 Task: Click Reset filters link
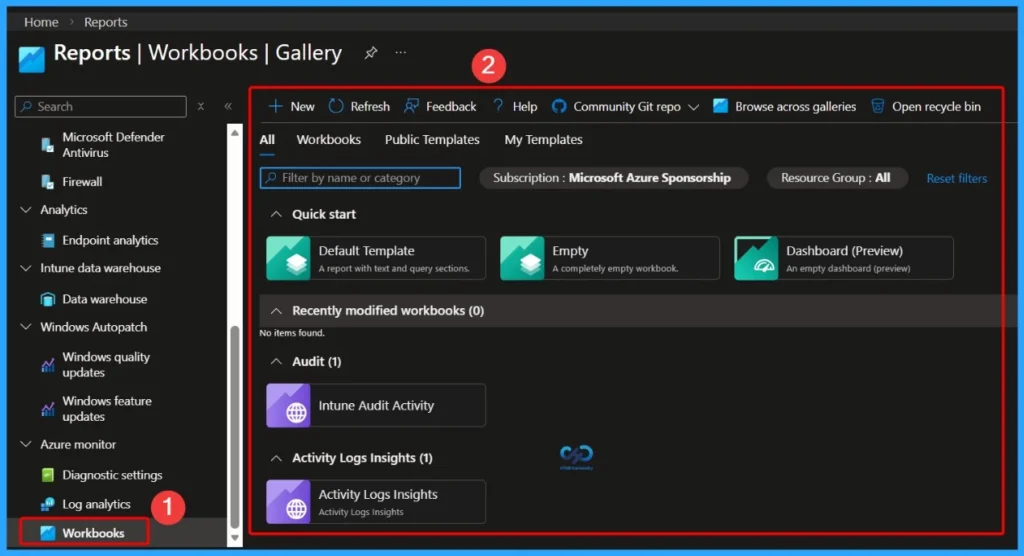tap(957, 178)
